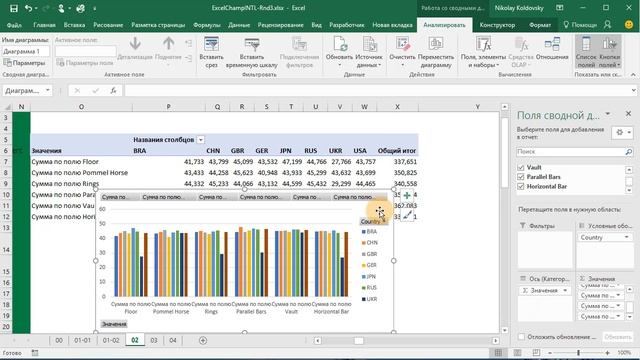Click the Значения field button on chart

pos(114,324)
